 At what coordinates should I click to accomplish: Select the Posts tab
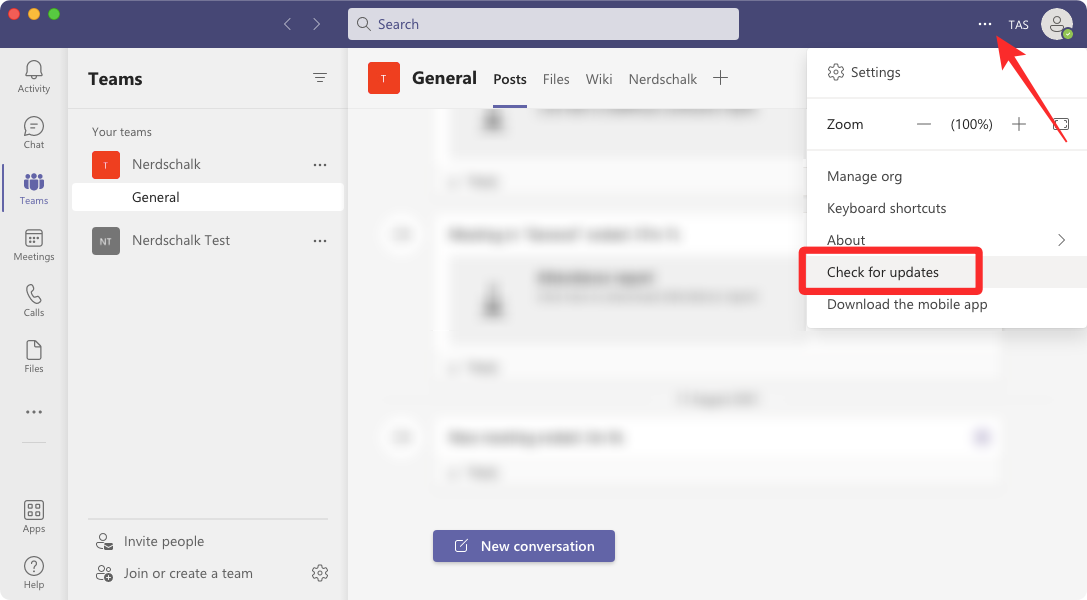(x=509, y=79)
